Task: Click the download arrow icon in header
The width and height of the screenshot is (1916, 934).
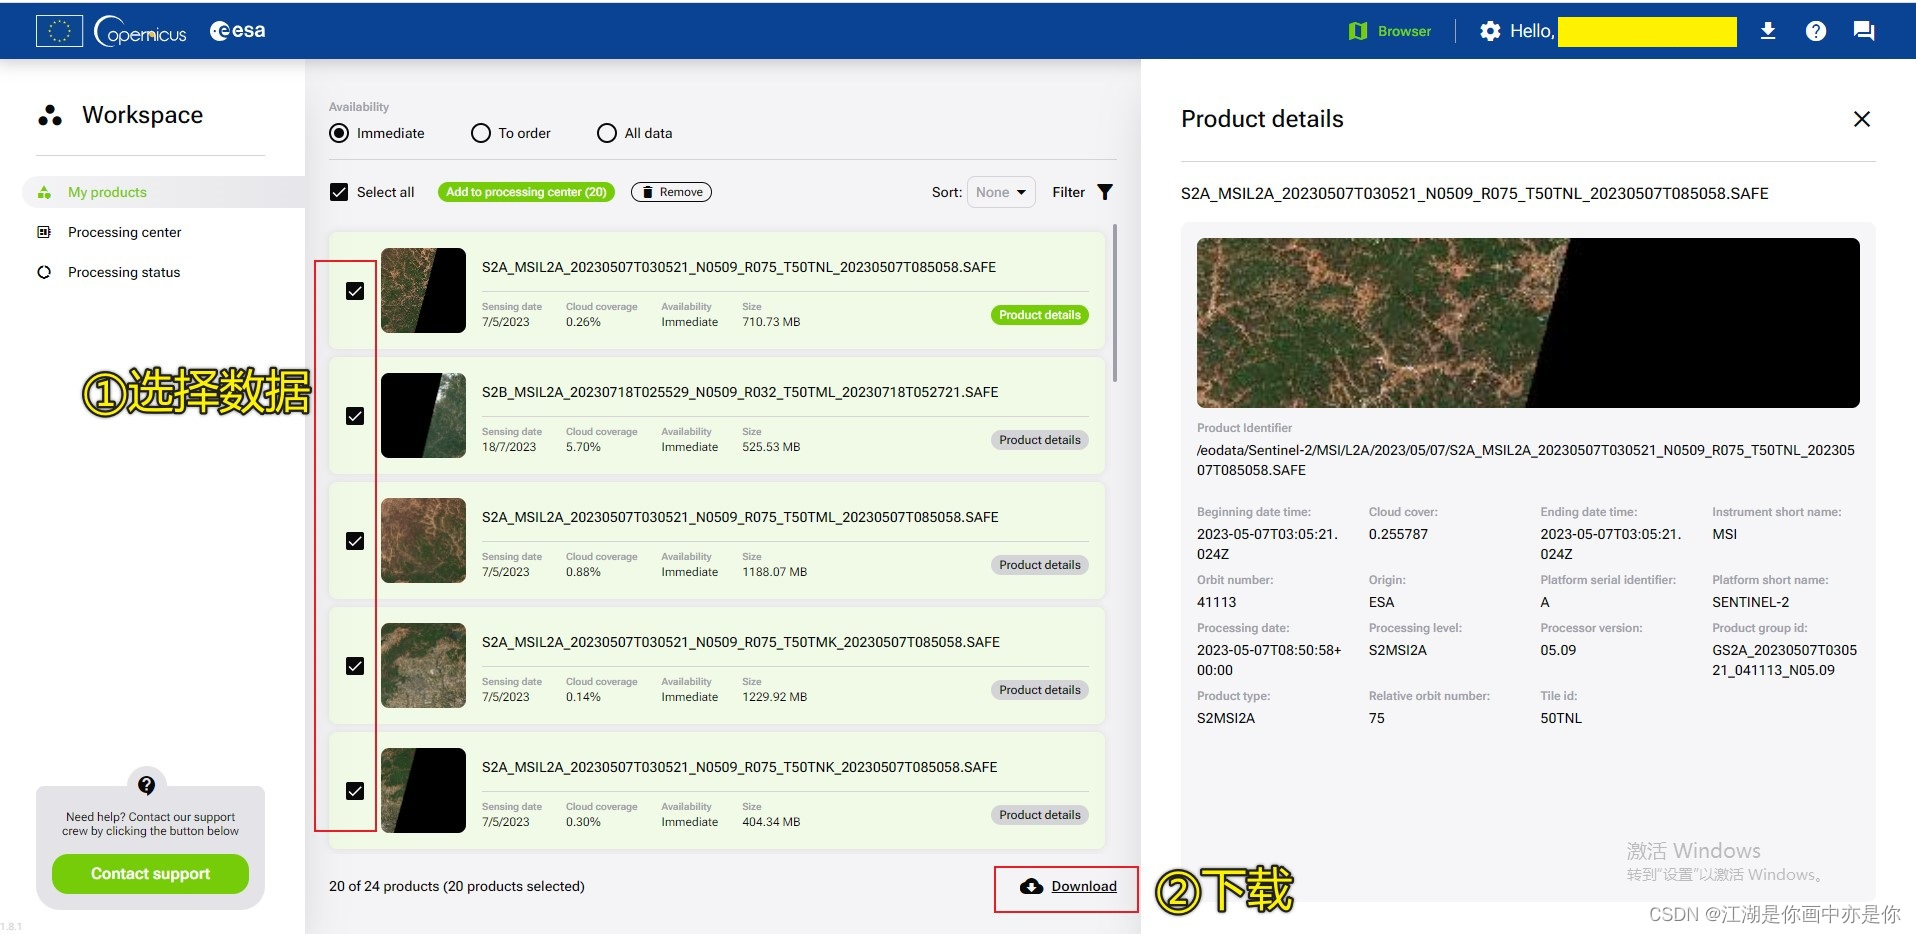Action: coord(1768,31)
